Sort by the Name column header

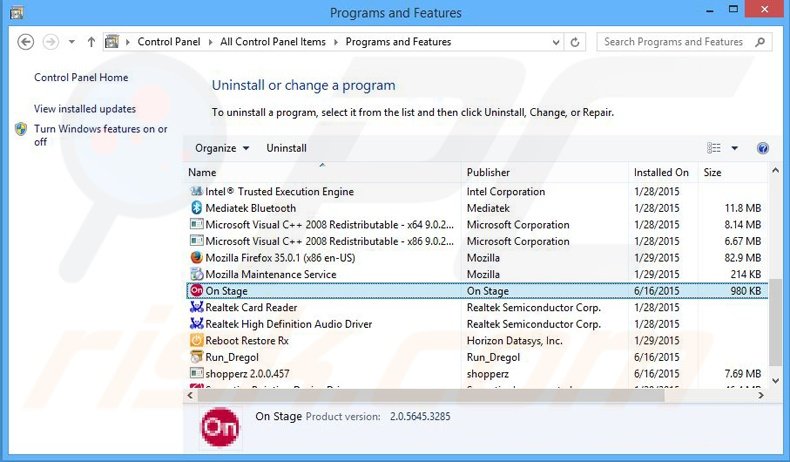(322, 172)
